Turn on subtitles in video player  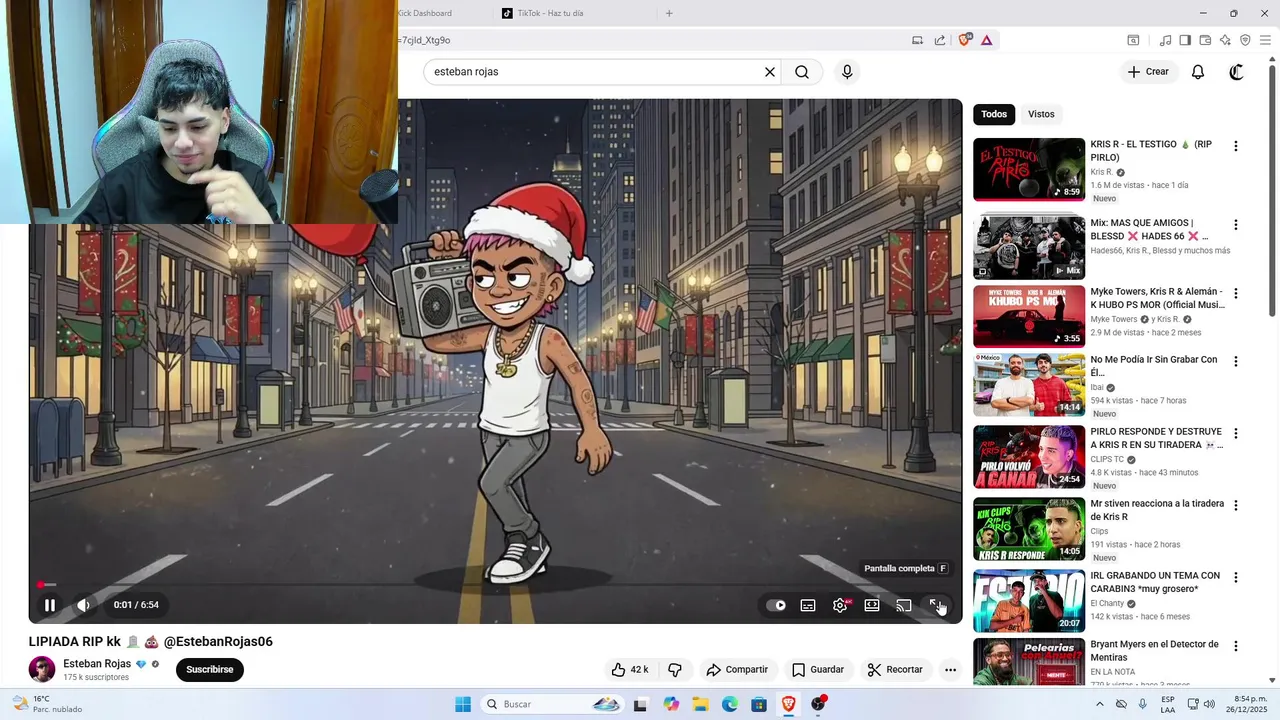coord(808,605)
